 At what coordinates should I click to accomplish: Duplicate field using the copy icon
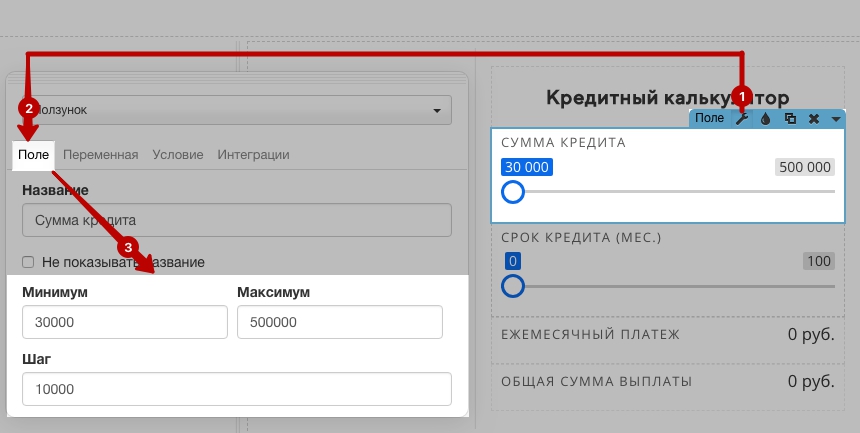coord(790,119)
